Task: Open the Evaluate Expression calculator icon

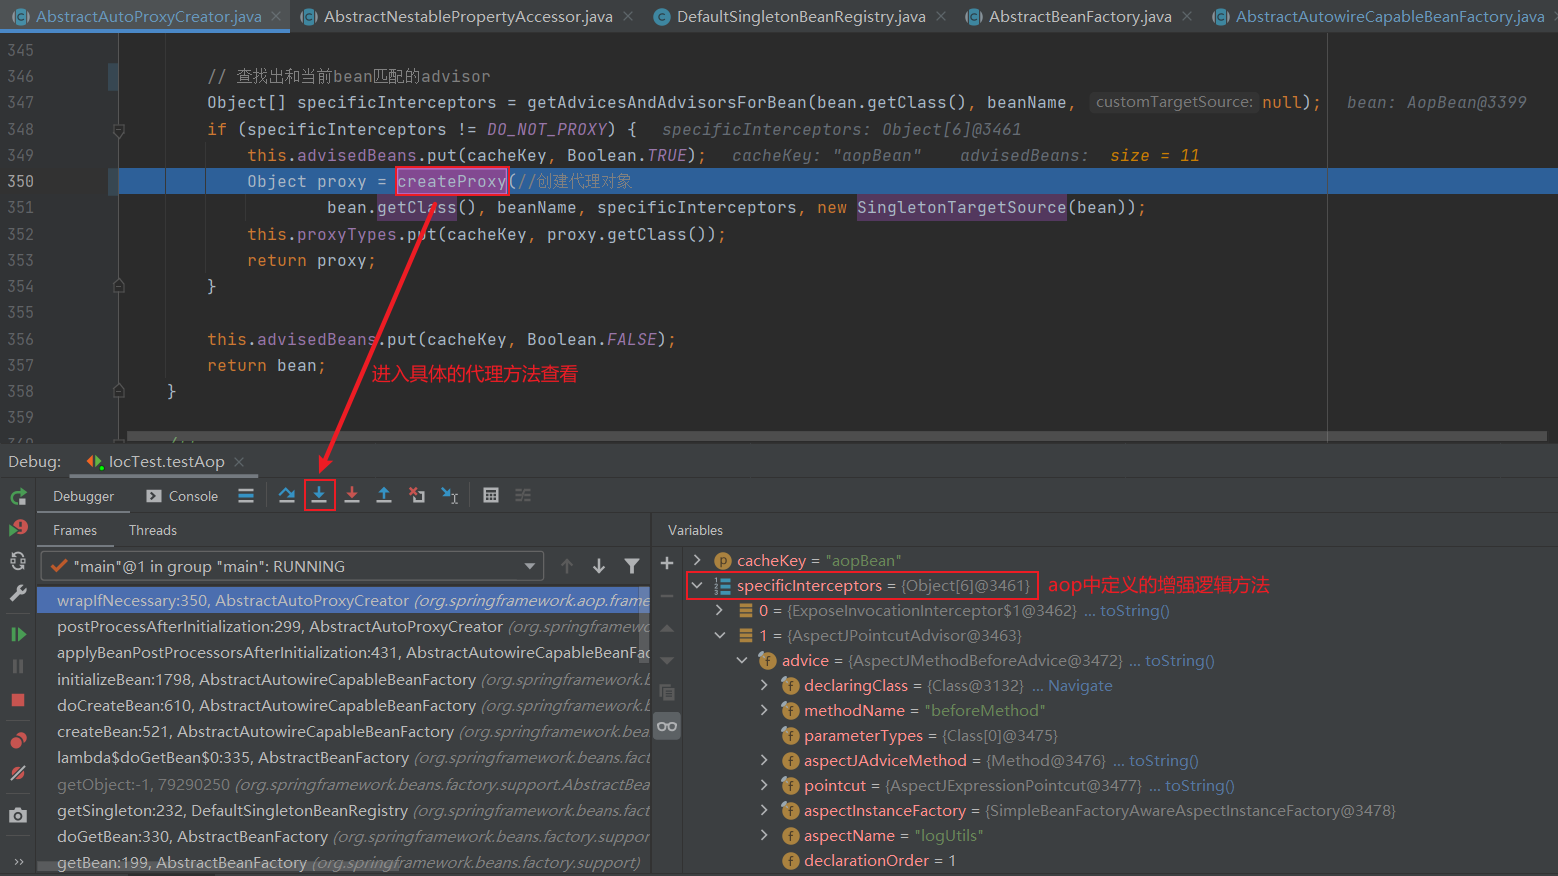Action: click(491, 496)
